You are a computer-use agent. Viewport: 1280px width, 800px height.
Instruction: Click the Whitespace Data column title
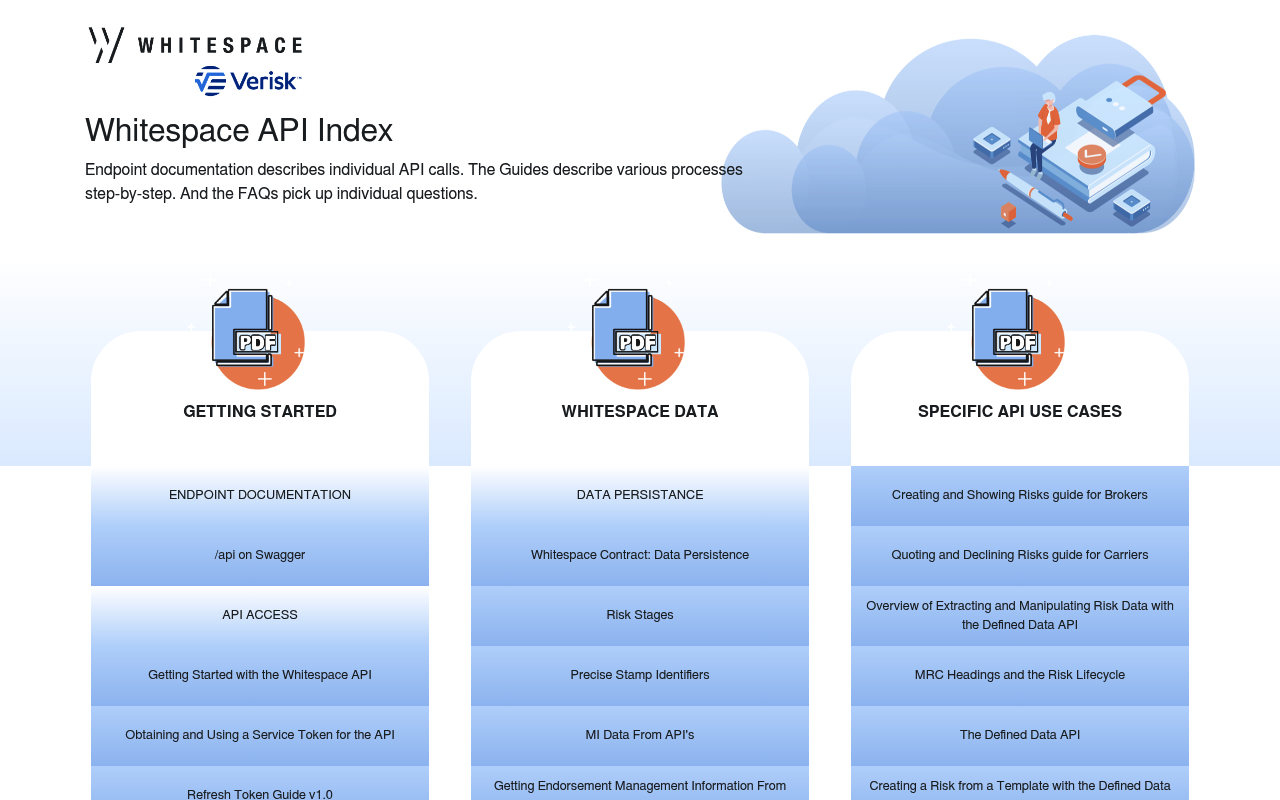[640, 411]
